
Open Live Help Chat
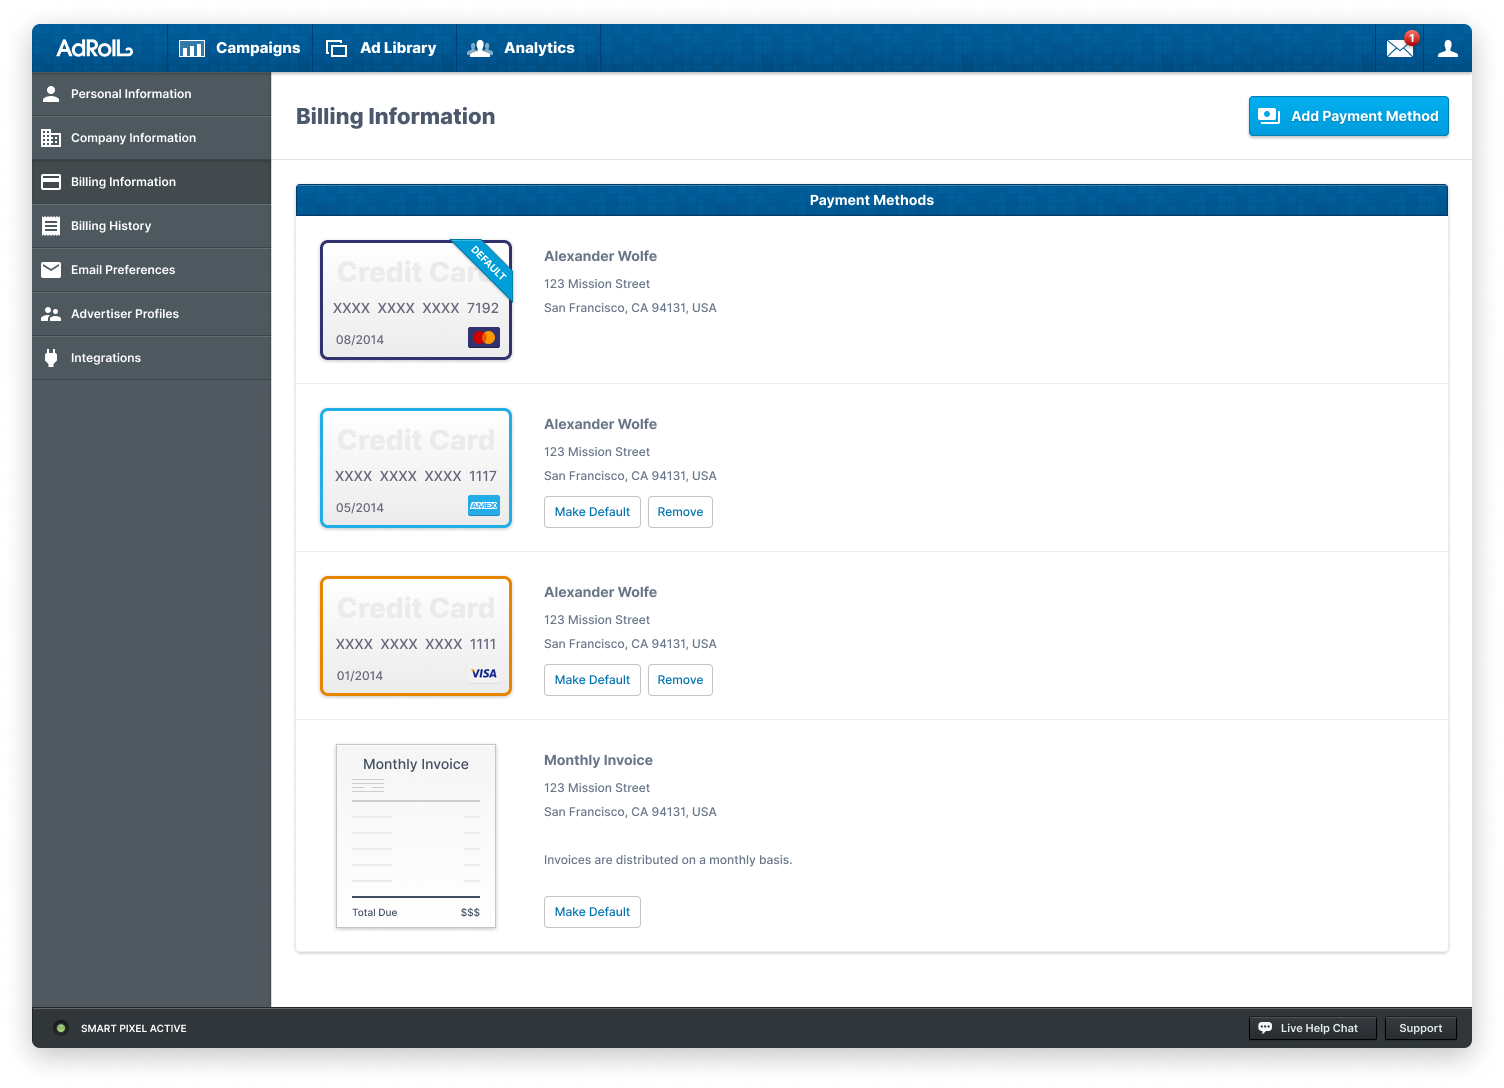pyautogui.click(x=1312, y=1028)
